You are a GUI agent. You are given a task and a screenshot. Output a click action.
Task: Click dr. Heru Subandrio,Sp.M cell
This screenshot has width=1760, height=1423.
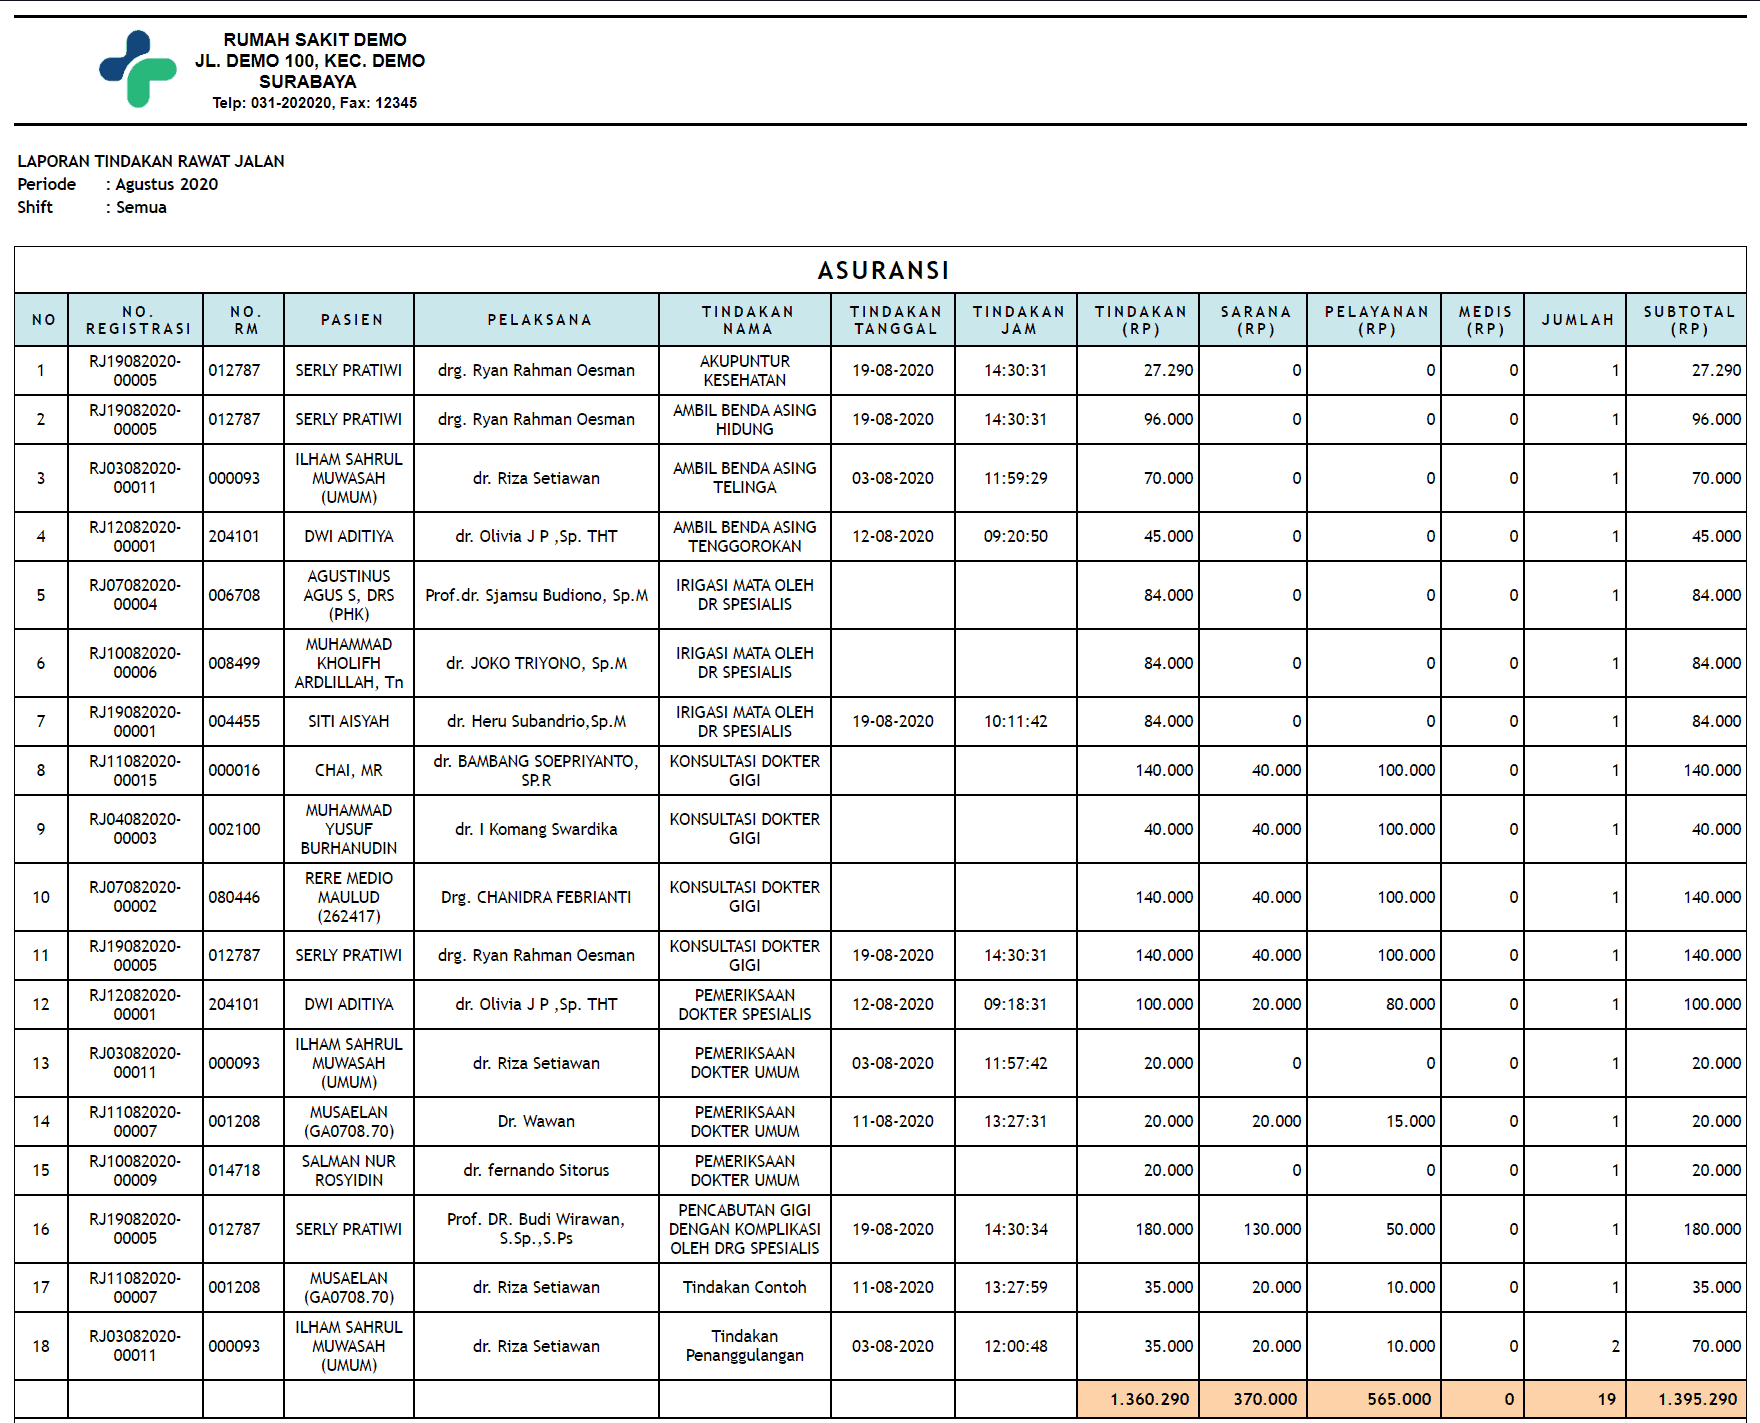point(537,721)
